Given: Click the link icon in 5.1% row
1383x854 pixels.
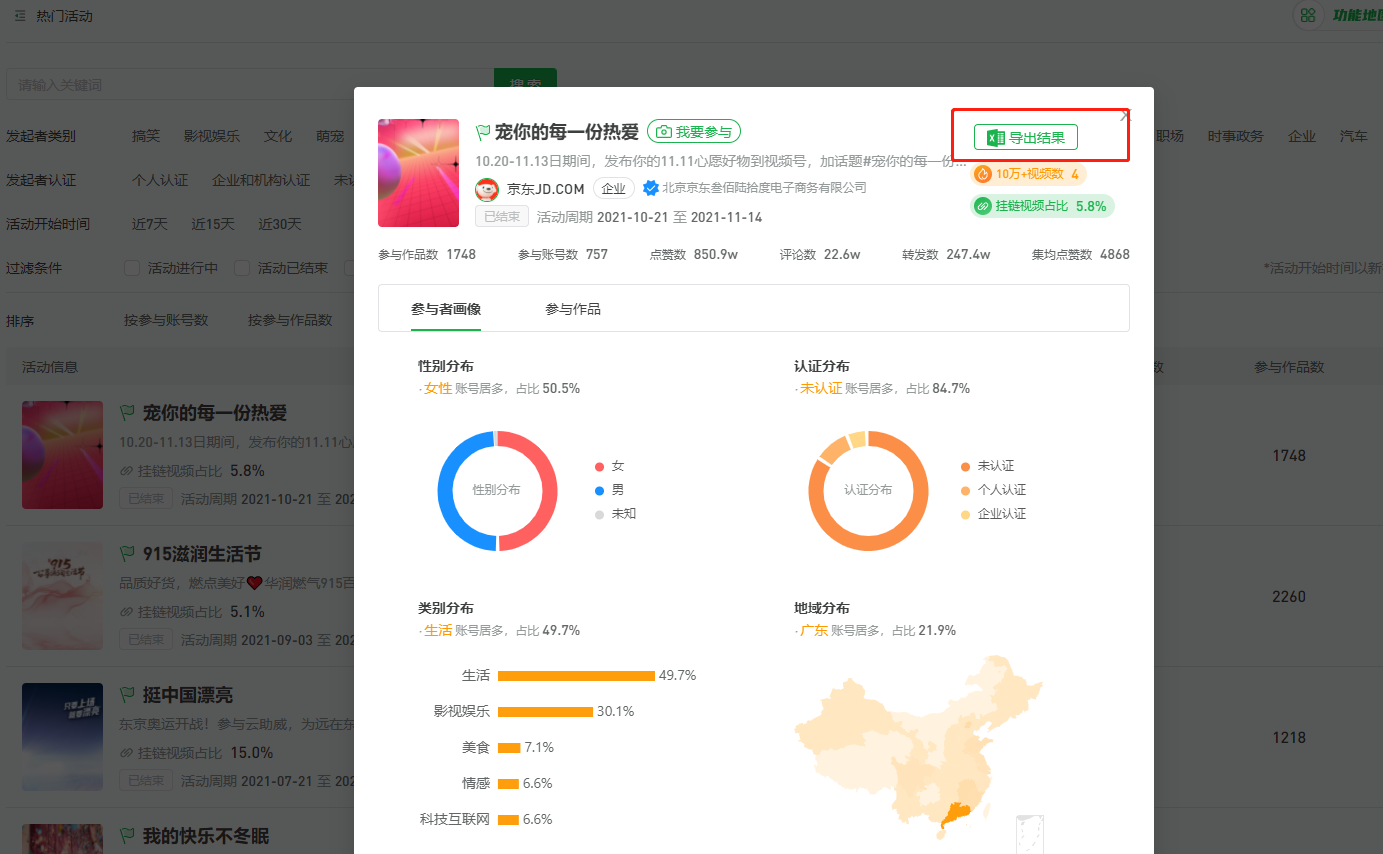Looking at the screenshot, I should tap(126, 612).
